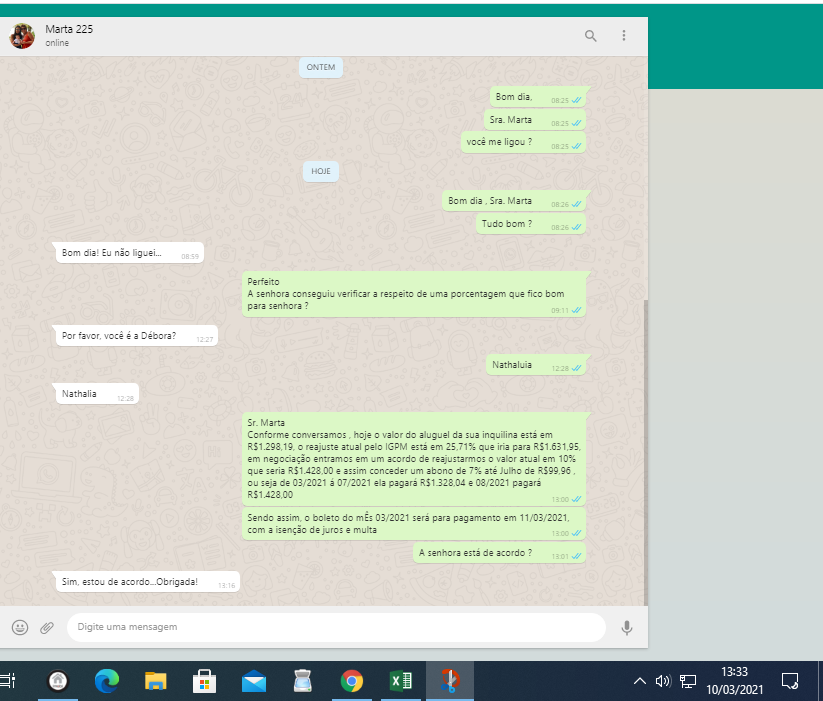Click the message input field
The image size is (823, 701).
click(x=335, y=627)
